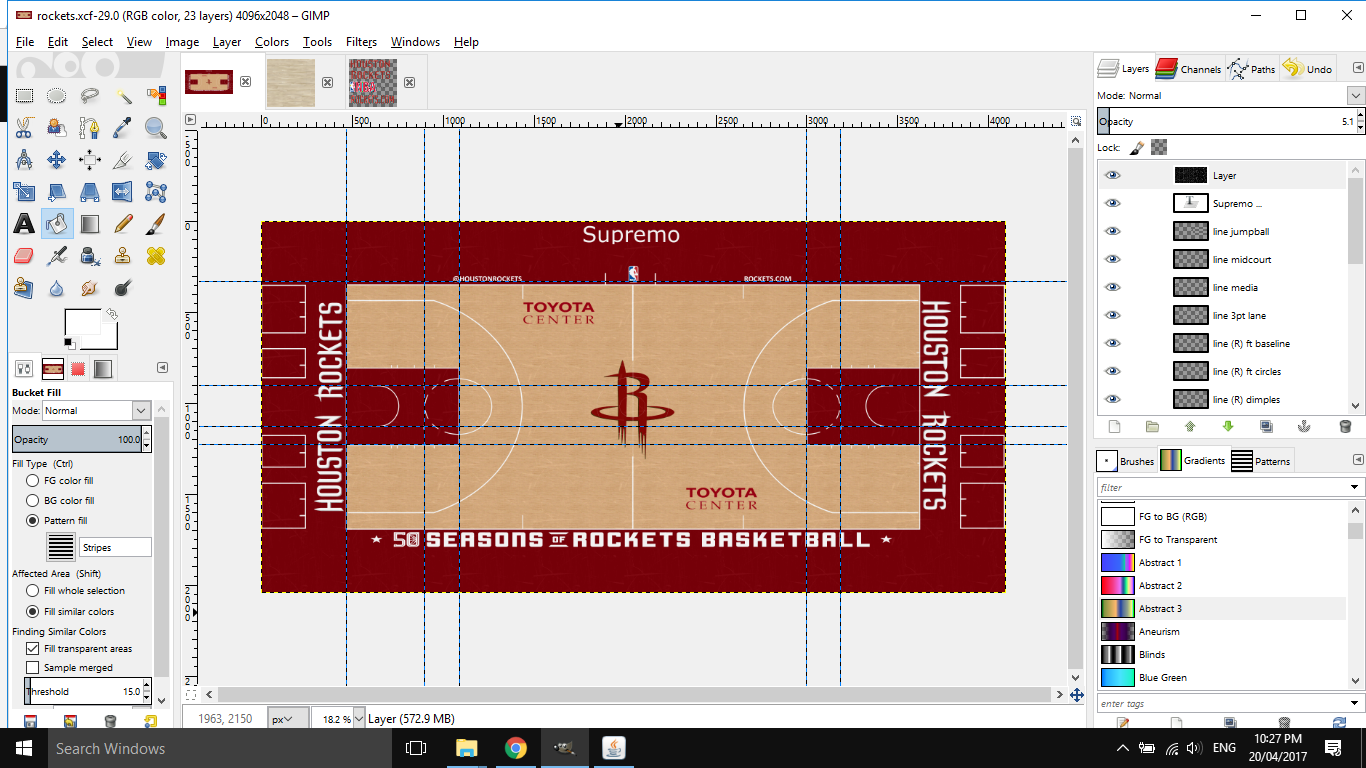This screenshot has width=1366, height=768.
Task: Switch to the Patterns tab
Action: coord(1261,461)
